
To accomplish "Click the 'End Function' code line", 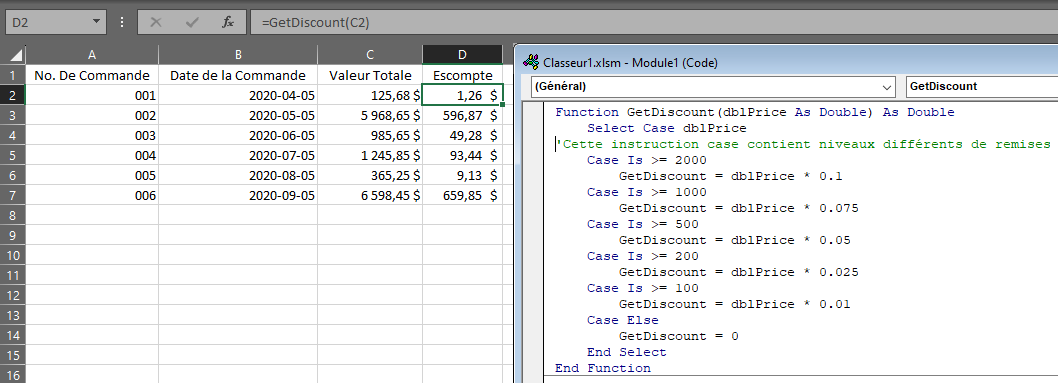I will (x=603, y=368).
